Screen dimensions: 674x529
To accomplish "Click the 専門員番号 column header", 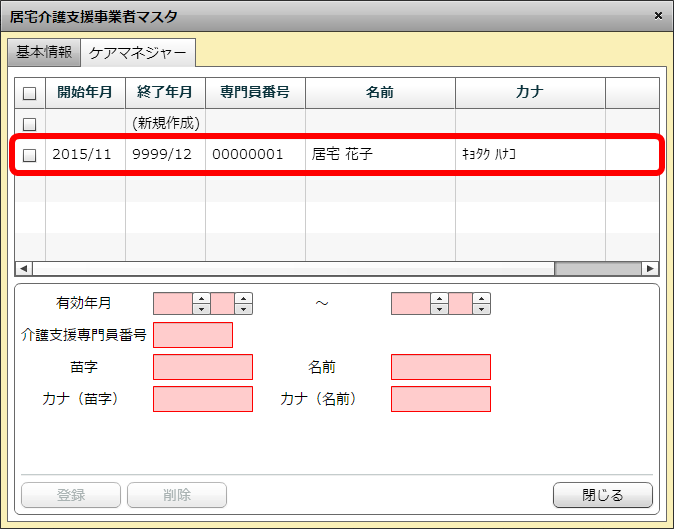I will pyautogui.click(x=255, y=93).
